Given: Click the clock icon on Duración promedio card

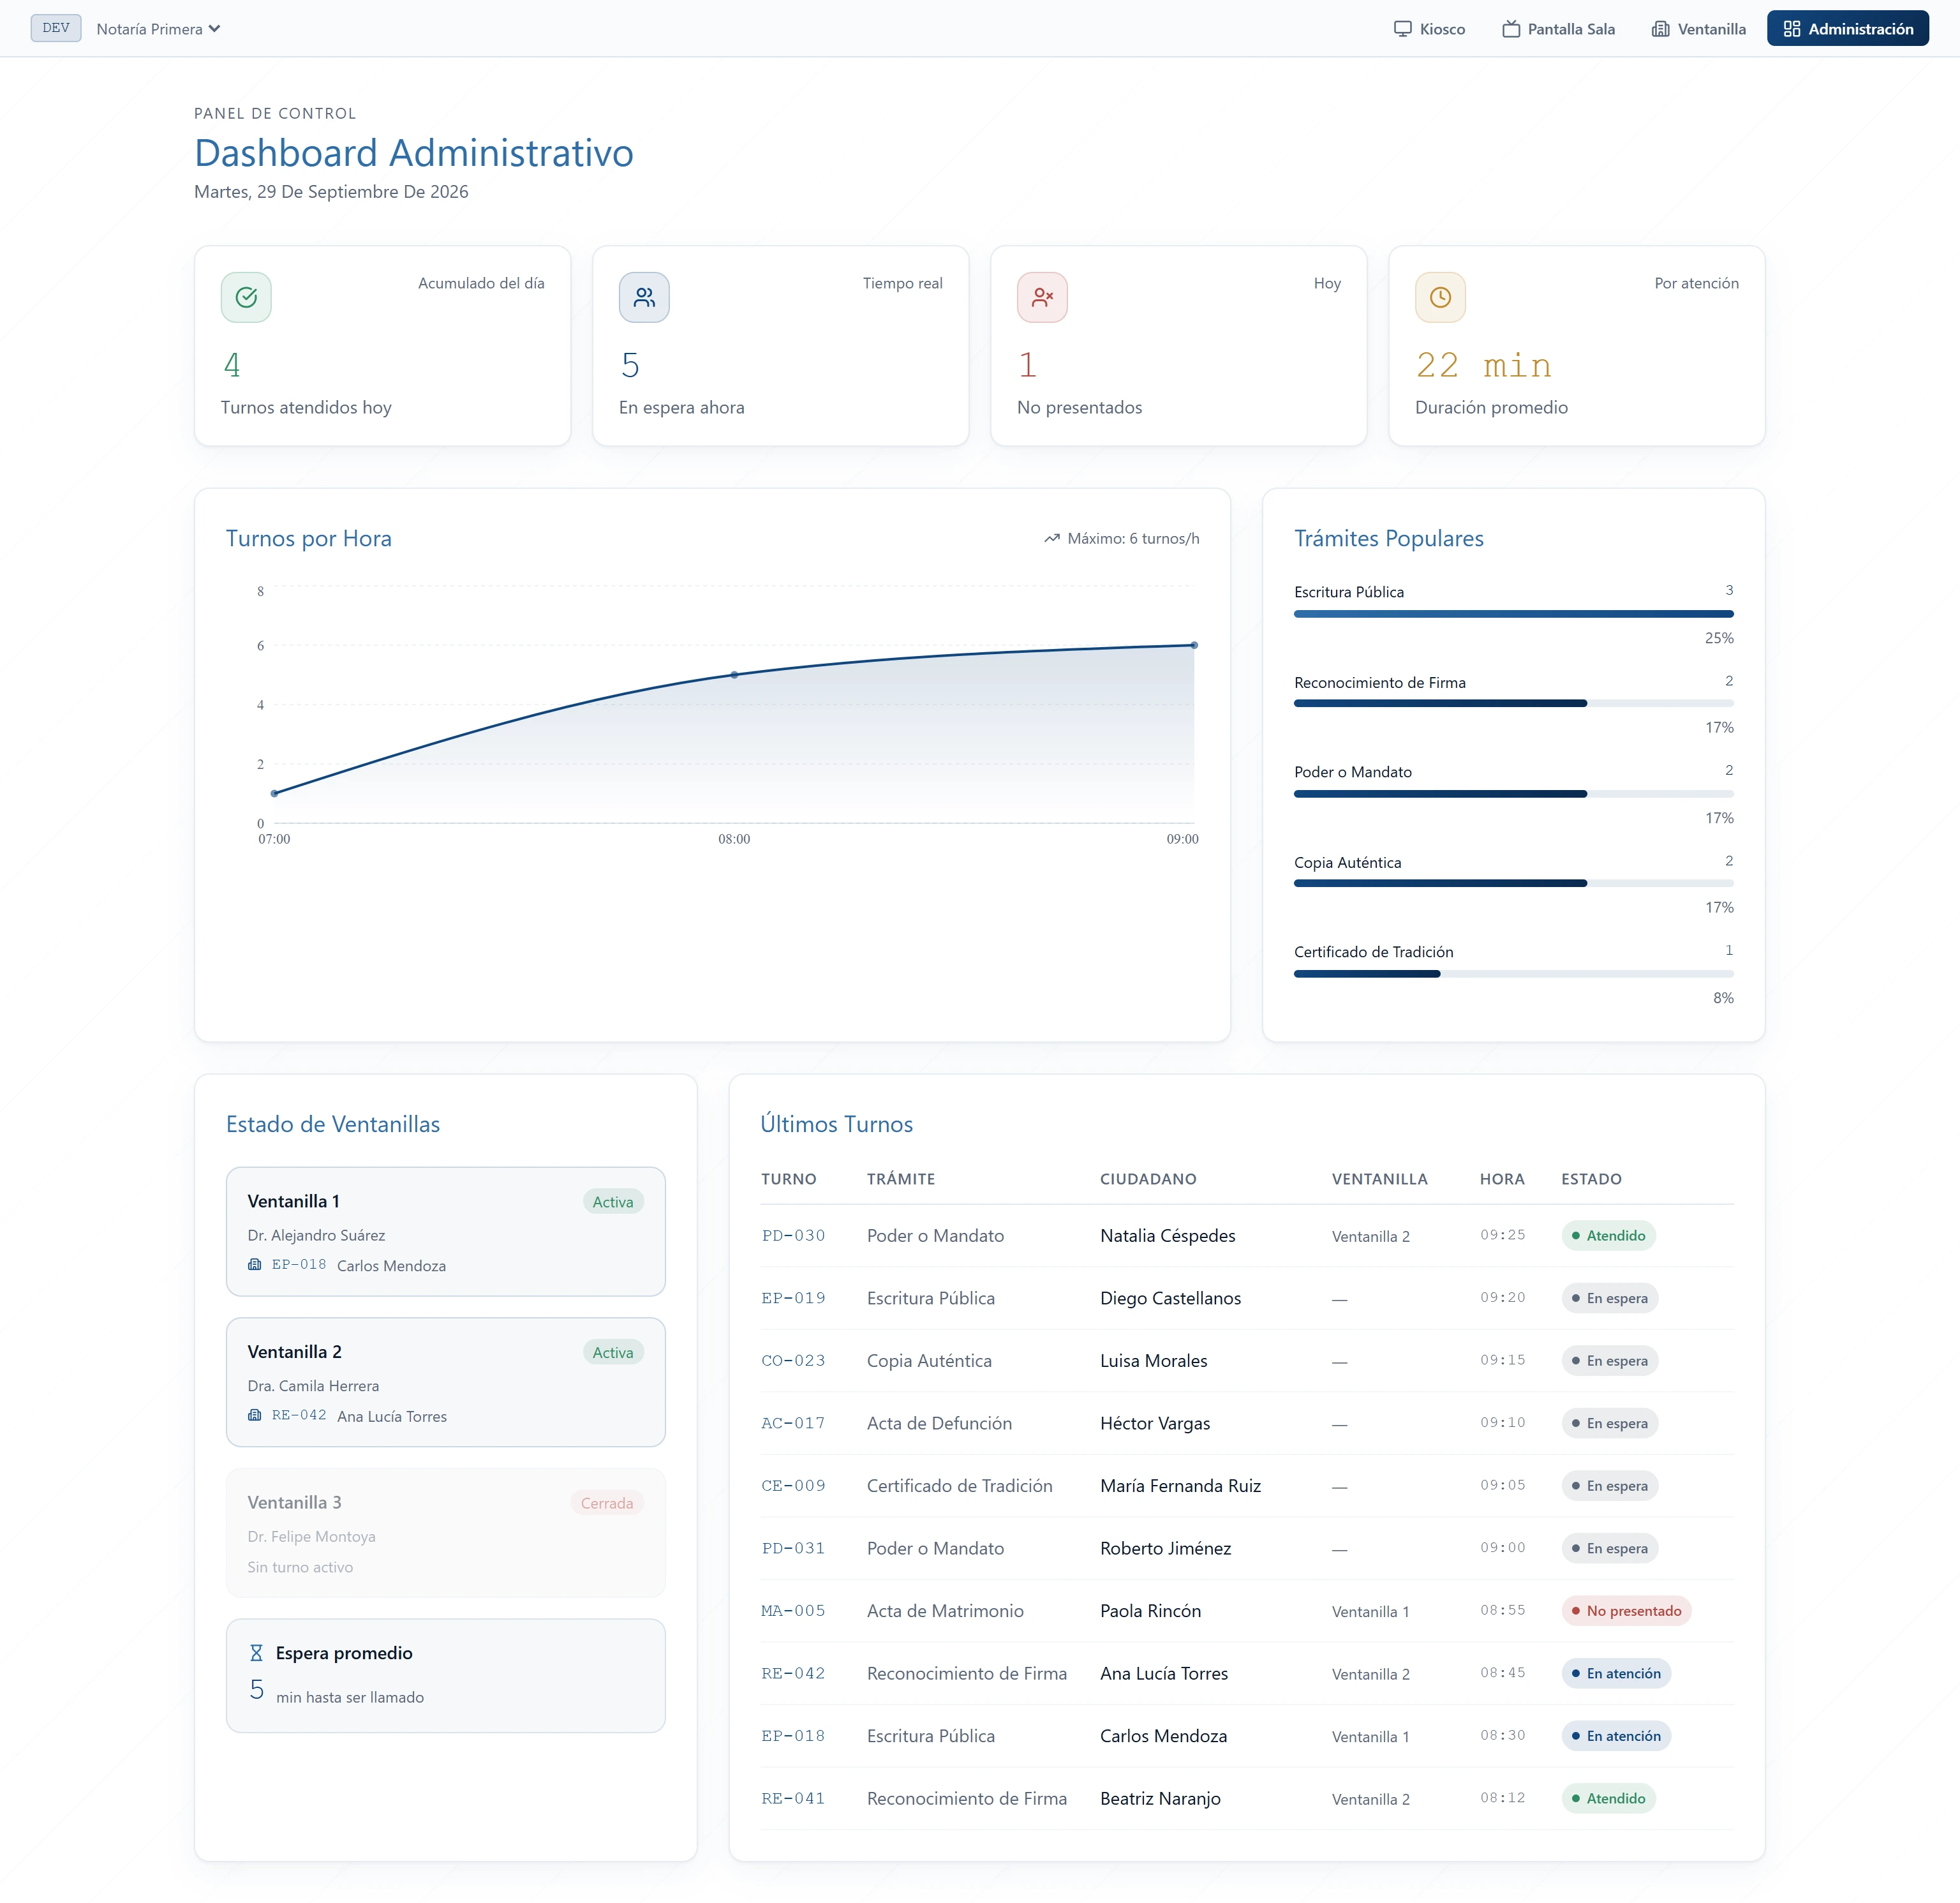Looking at the screenshot, I should pyautogui.click(x=1440, y=297).
